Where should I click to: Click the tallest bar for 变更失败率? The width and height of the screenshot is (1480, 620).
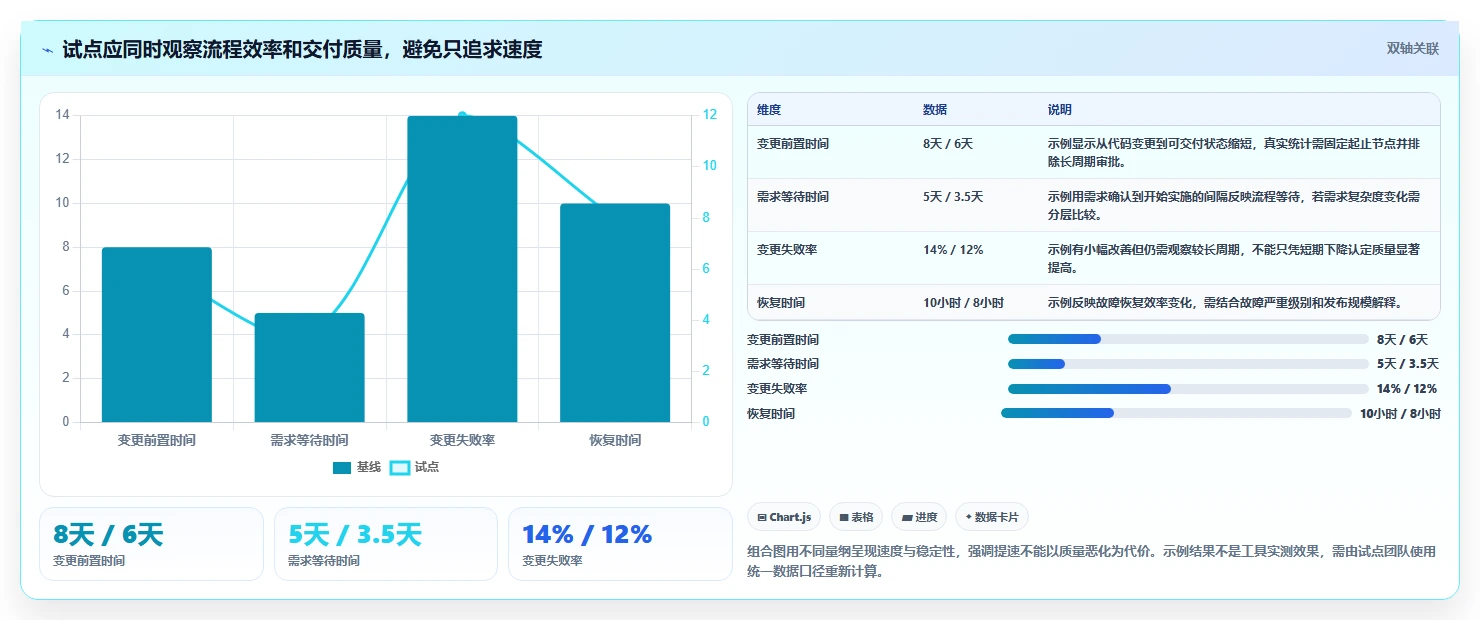pos(462,269)
